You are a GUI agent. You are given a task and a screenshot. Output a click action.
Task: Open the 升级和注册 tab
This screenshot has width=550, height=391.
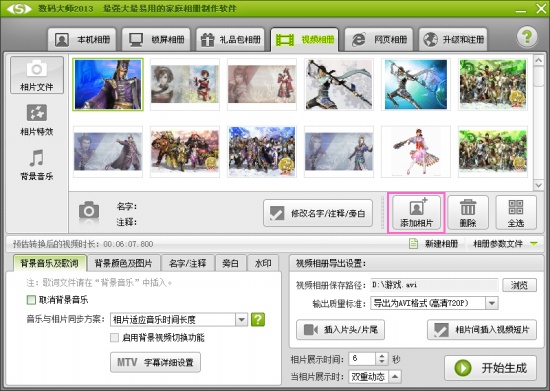pyautogui.click(x=453, y=40)
